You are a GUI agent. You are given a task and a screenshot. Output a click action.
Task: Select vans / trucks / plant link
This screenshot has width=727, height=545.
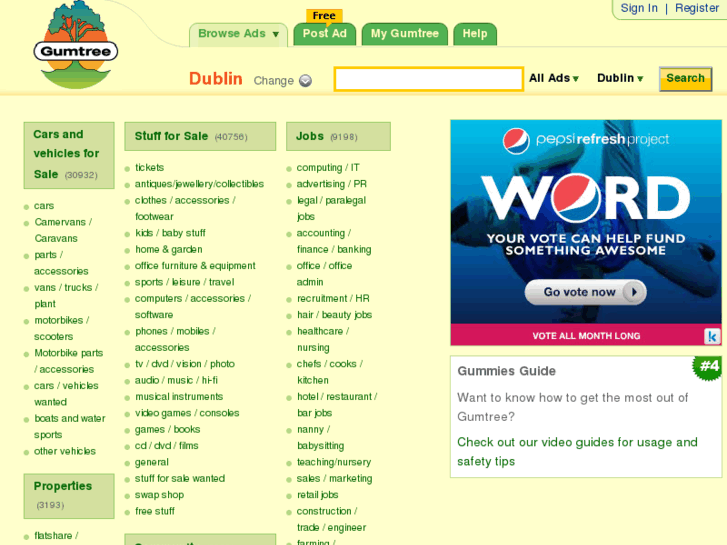[66, 295]
